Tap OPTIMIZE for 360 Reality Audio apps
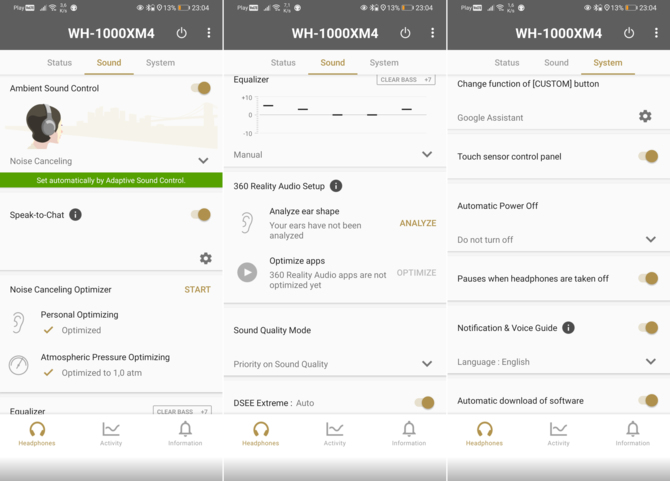670x481 pixels. coord(417,273)
